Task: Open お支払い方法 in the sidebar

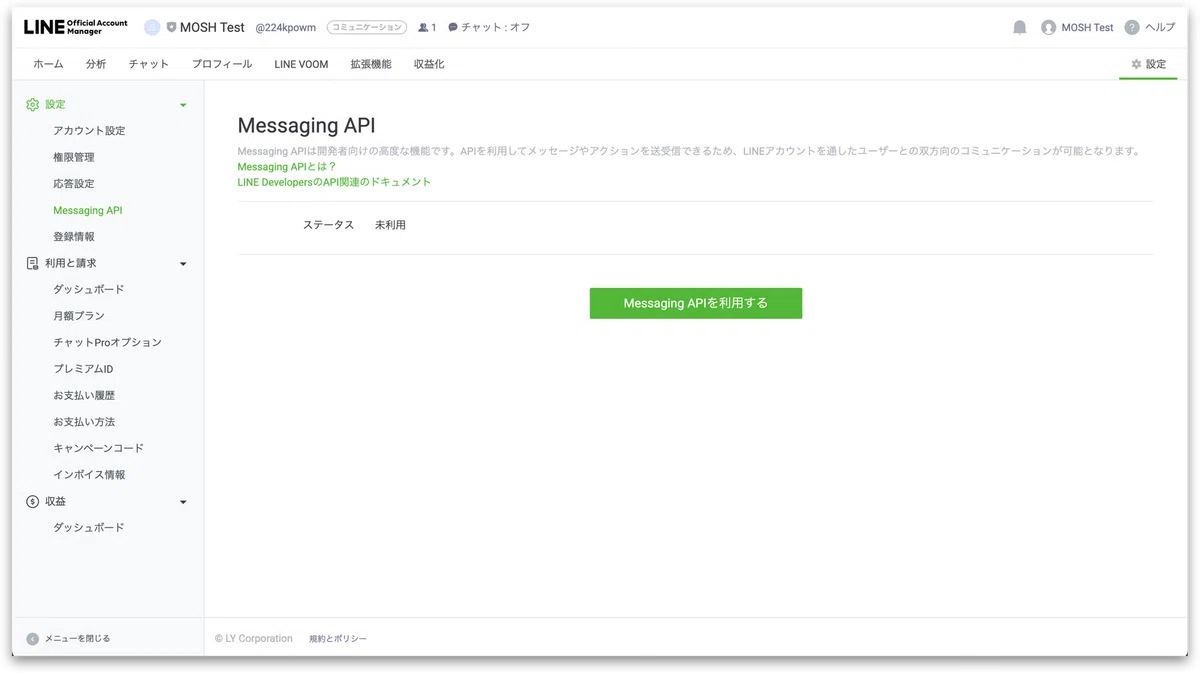Action: tap(84, 422)
